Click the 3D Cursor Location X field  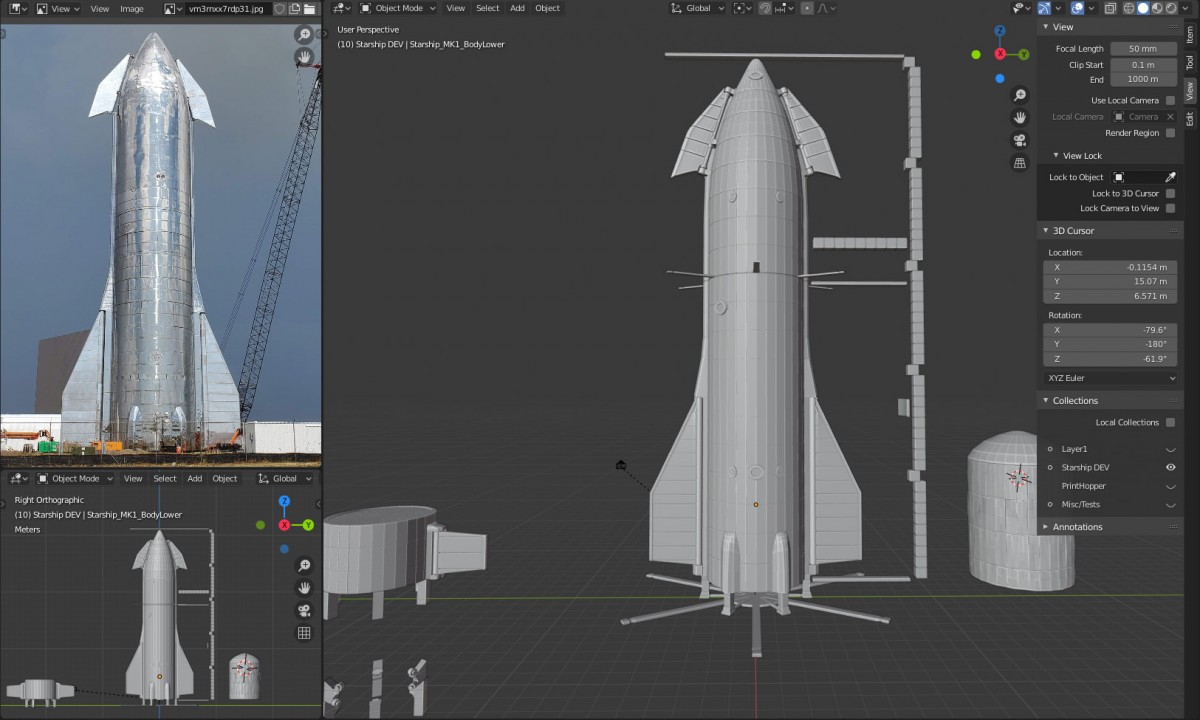click(1111, 268)
